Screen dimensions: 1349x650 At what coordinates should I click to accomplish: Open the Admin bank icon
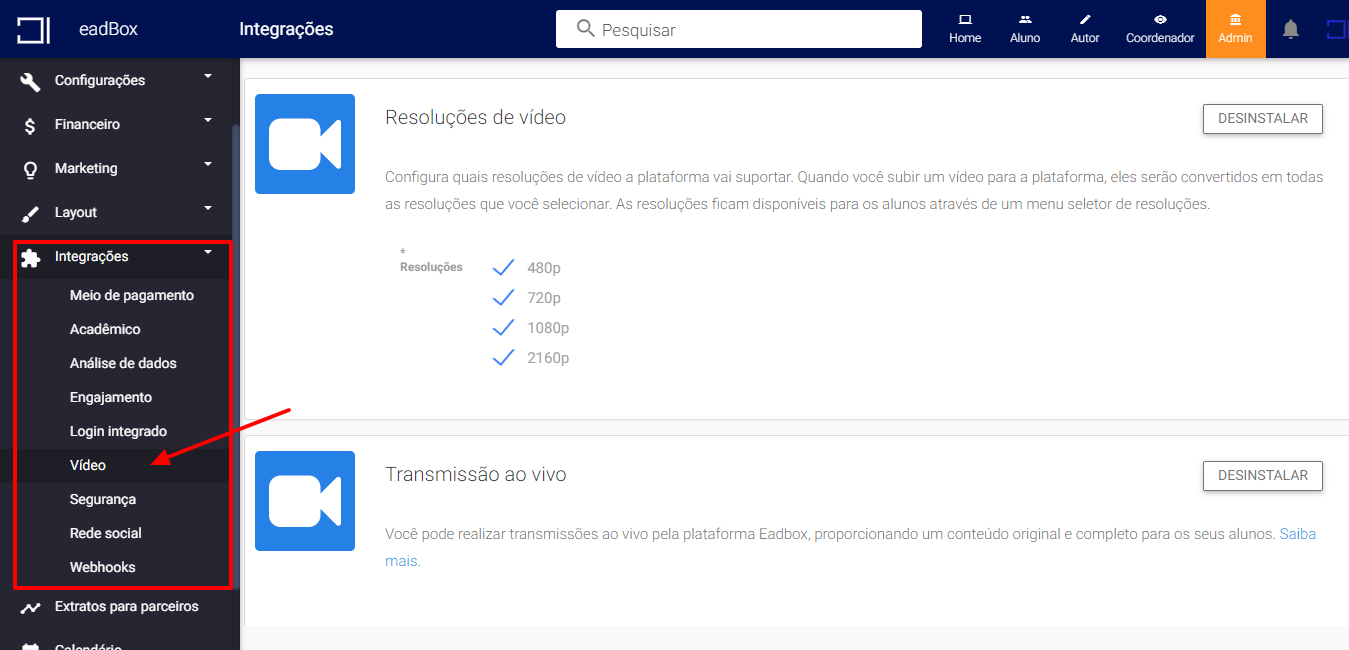[x=1236, y=19]
